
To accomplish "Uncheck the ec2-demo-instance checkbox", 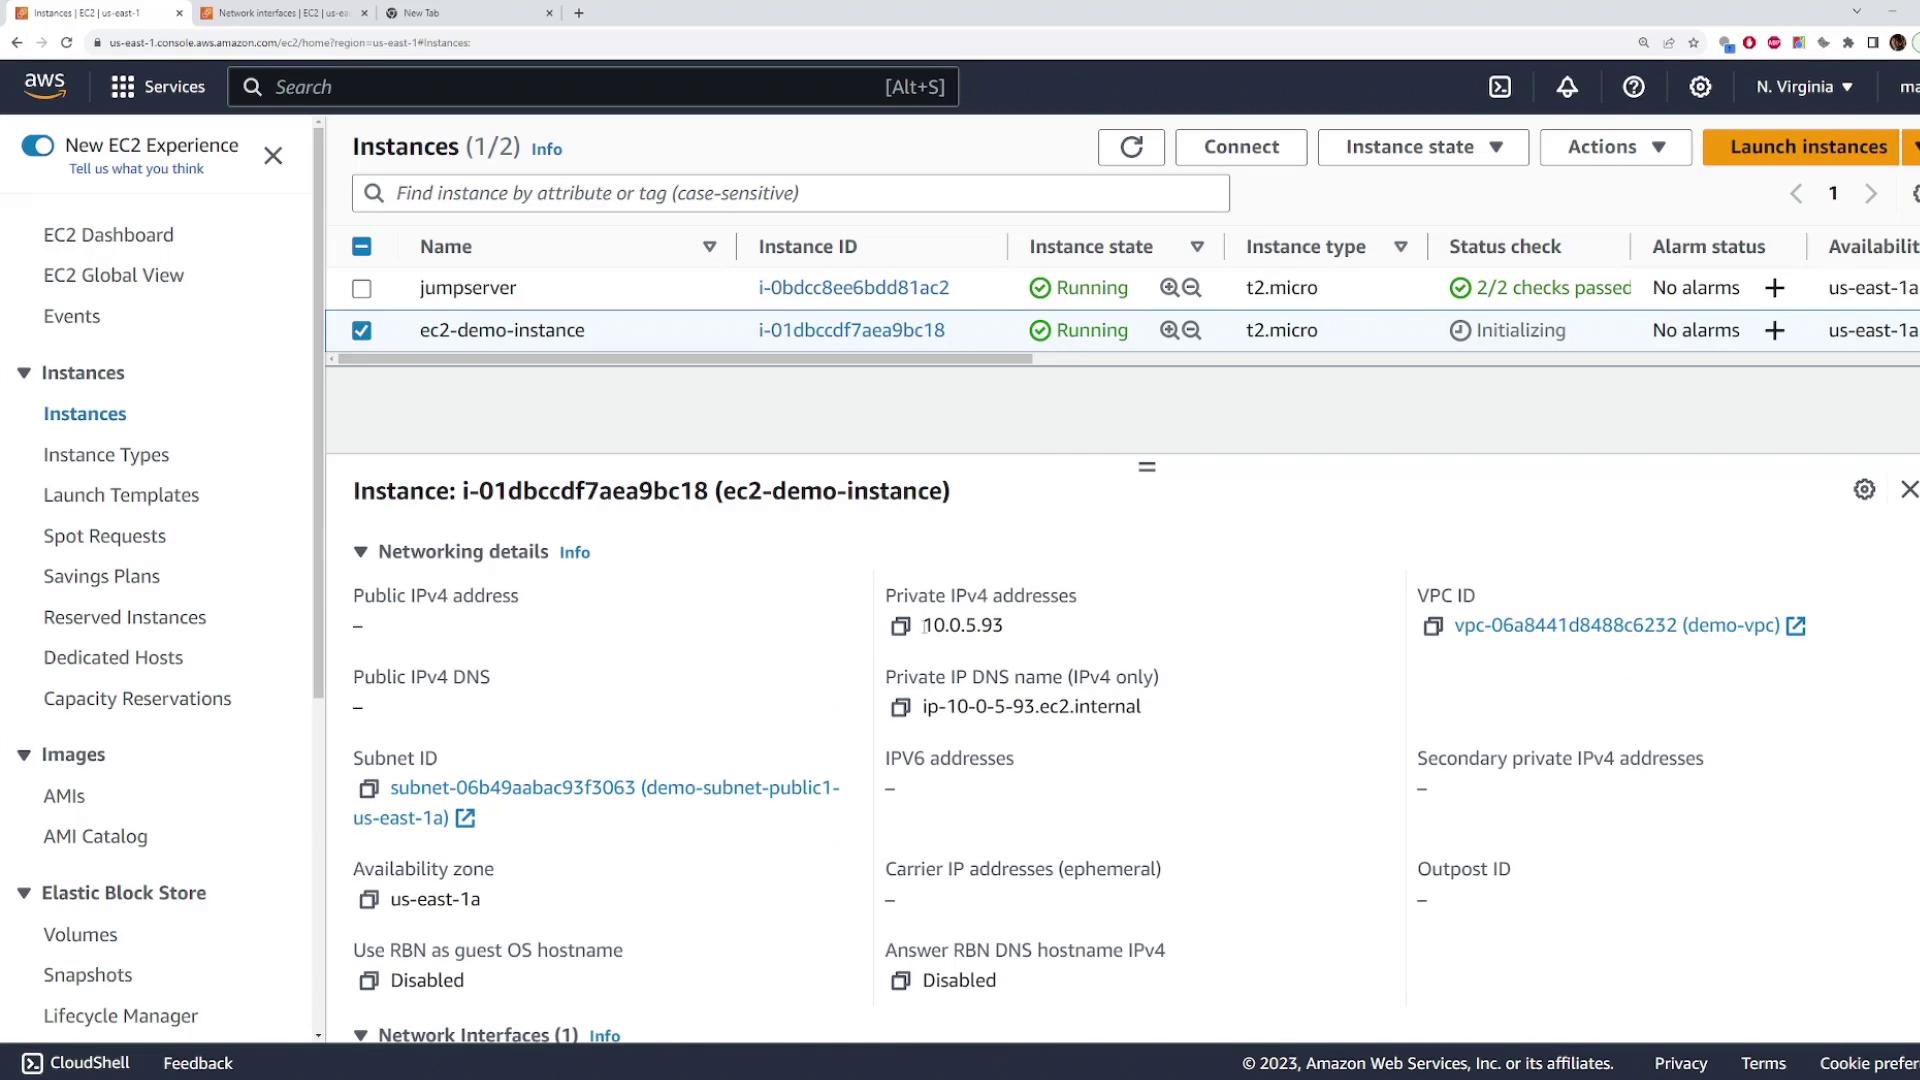I will point(362,331).
